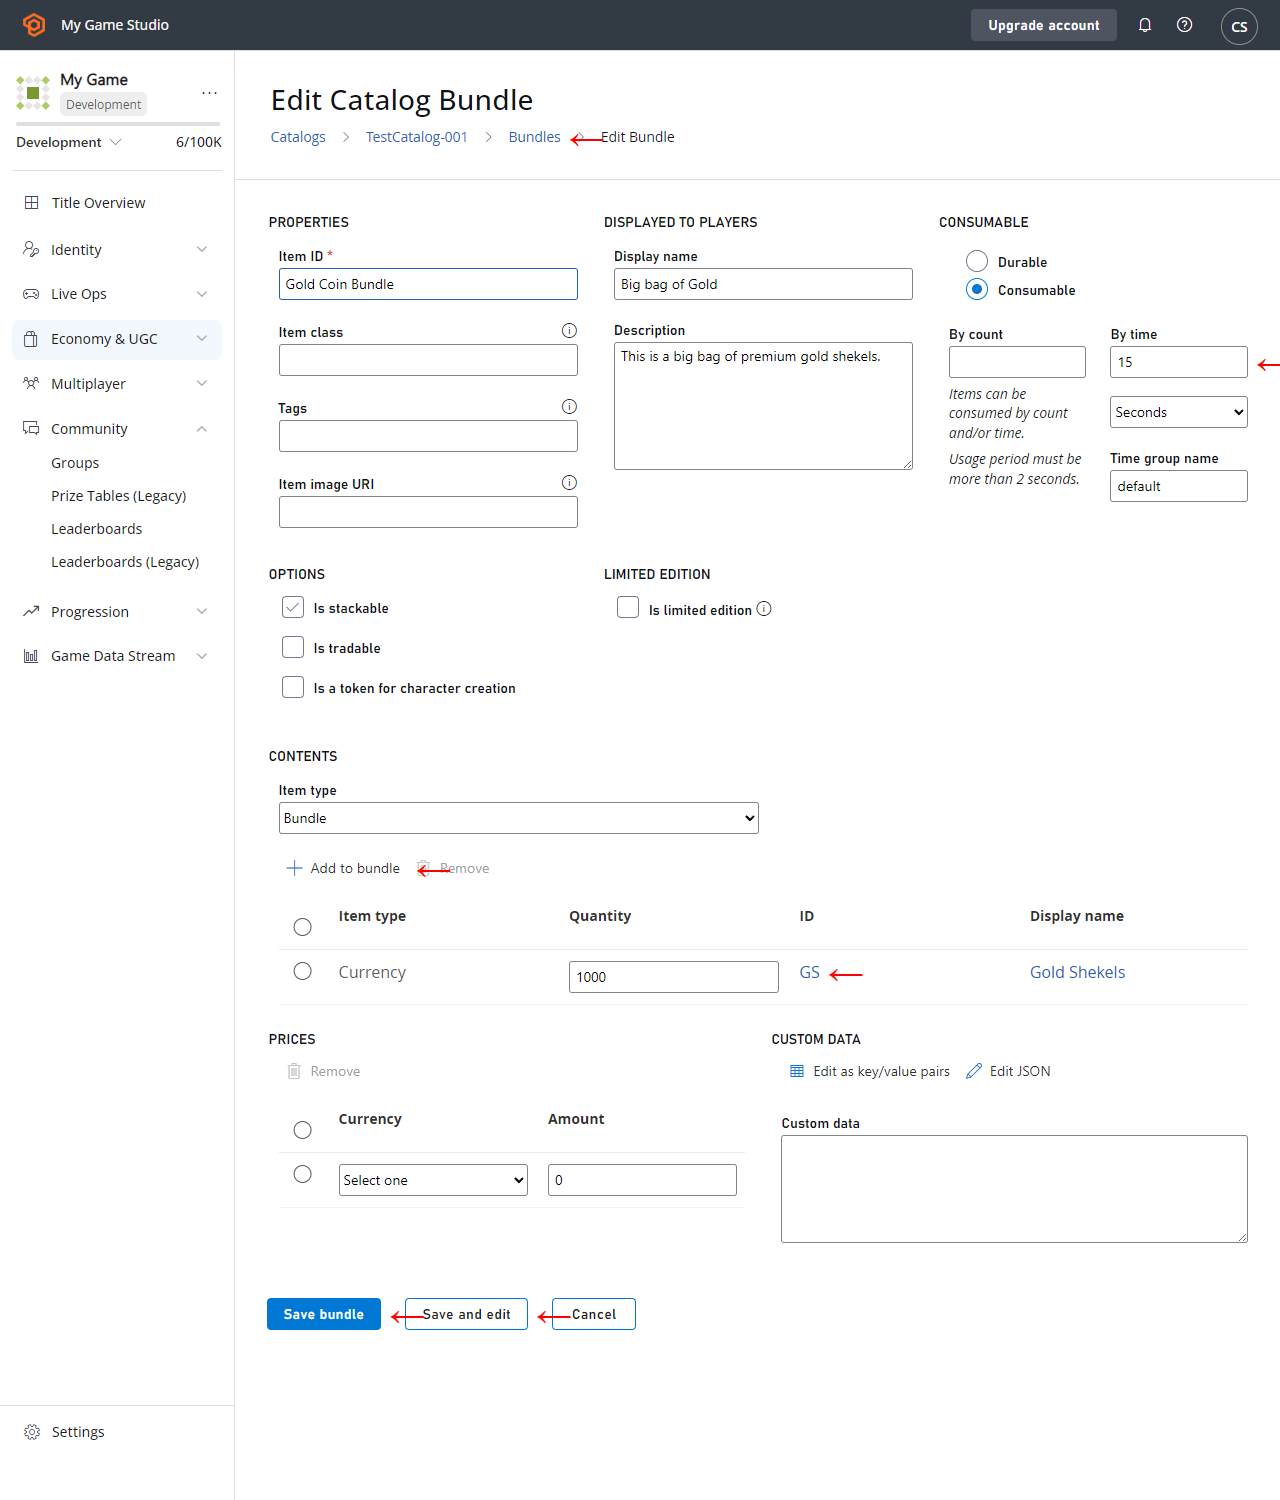Toggle the Is limited edition checkbox
This screenshot has height=1500, width=1280.
click(628, 607)
